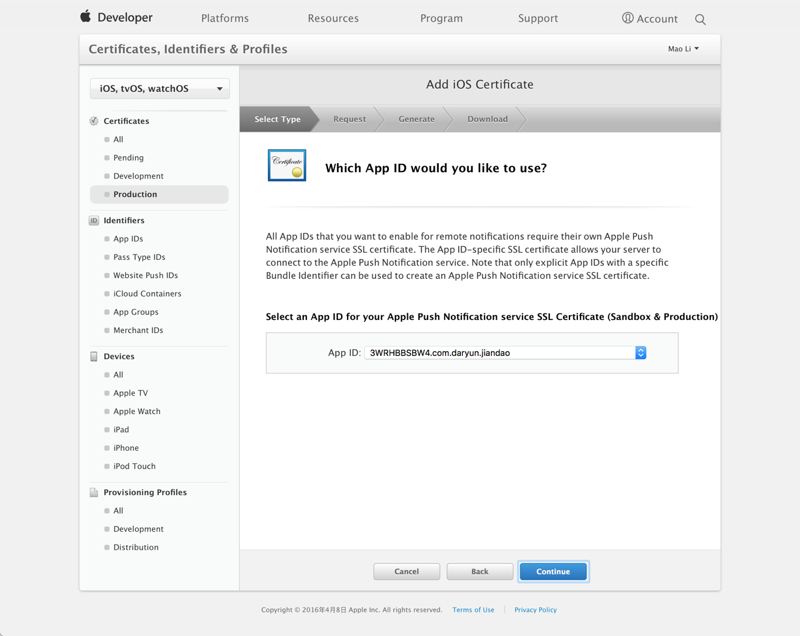This screenshot has height=636, width=800.
Task: Show iPhone devices
Action: (x=126, y=448)
